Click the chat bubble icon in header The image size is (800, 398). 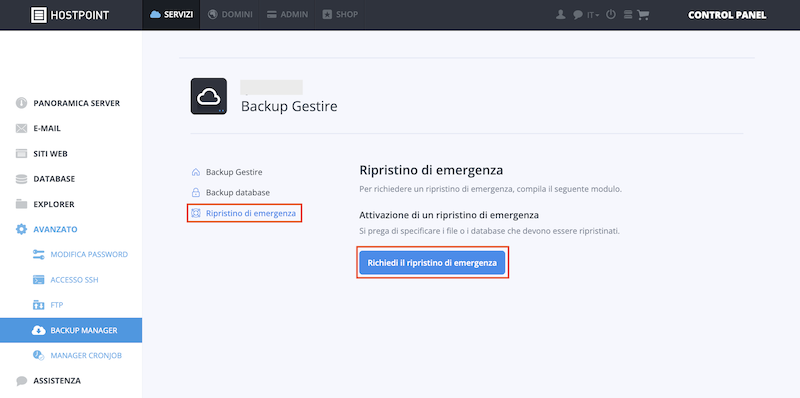pyautogui.click(x=578, y=15)
